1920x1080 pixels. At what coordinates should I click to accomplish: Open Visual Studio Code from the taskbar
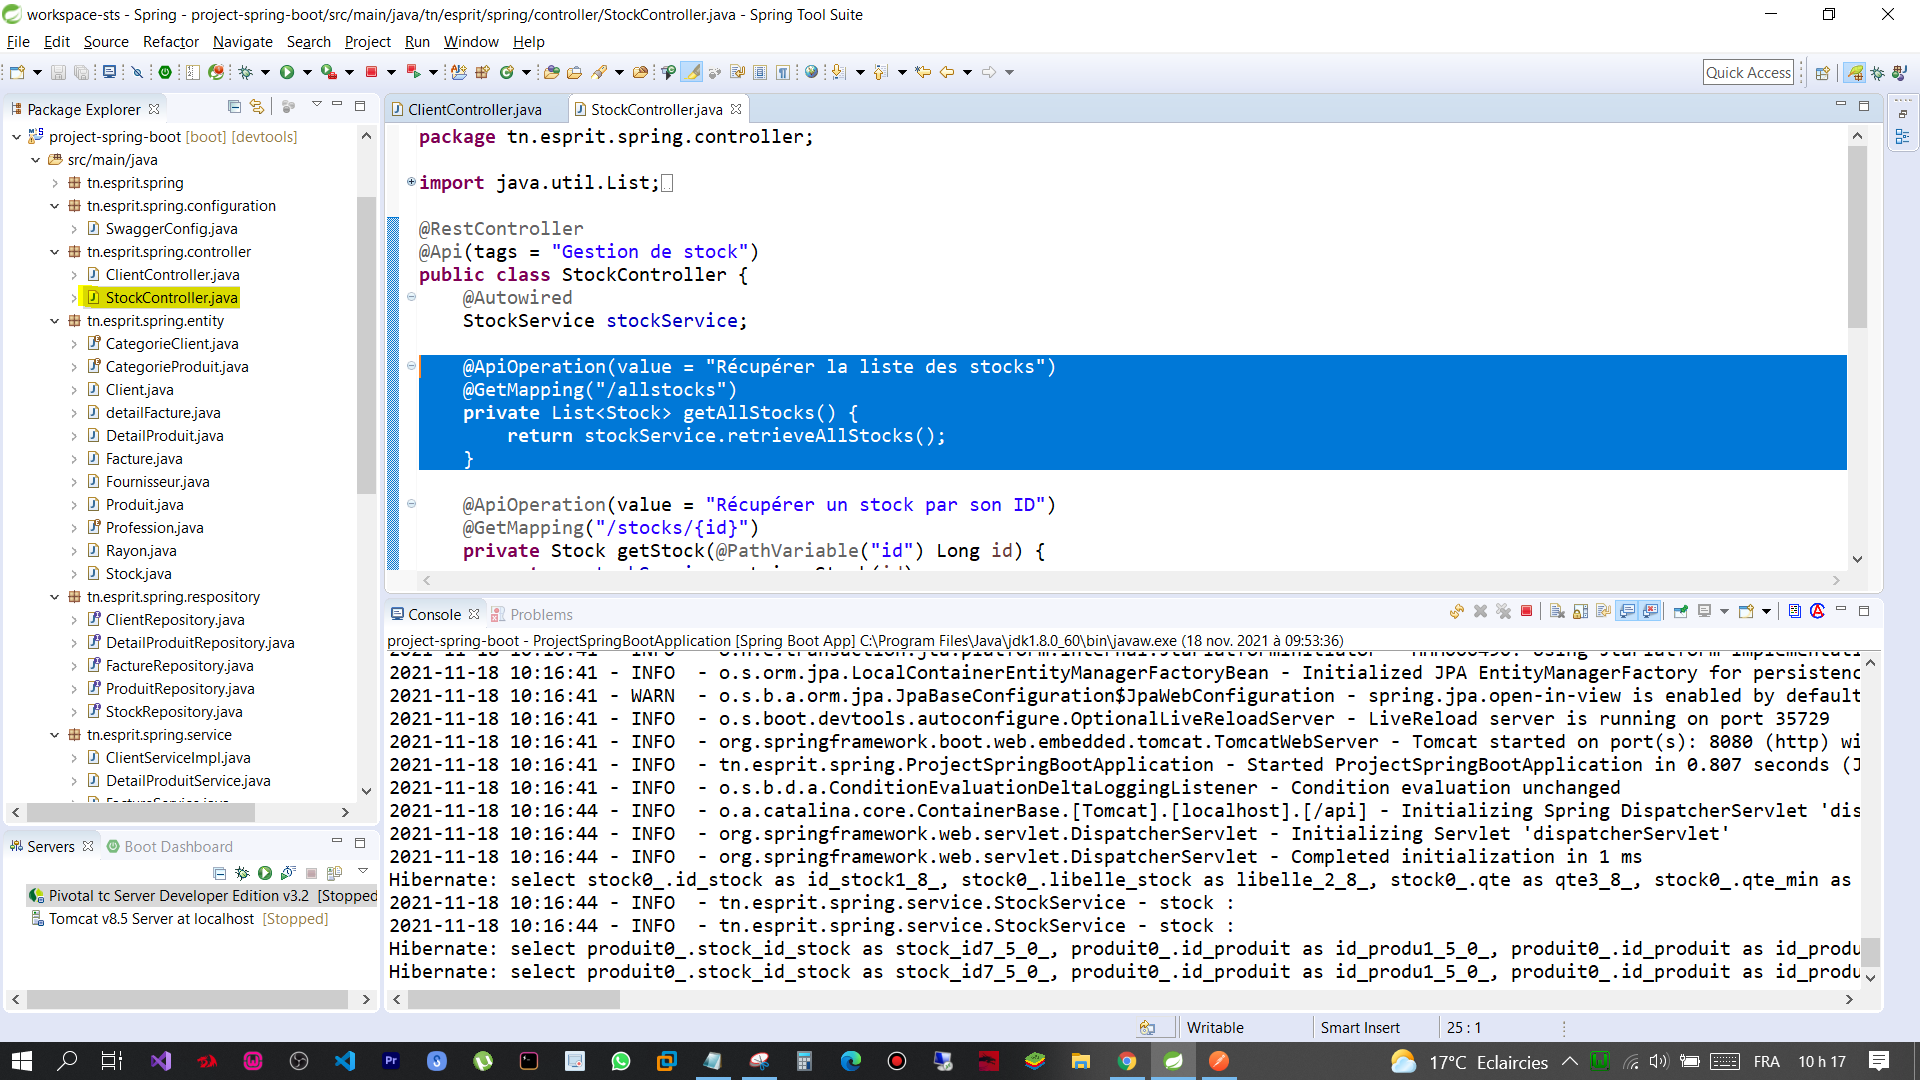[x=345, y=1061]
